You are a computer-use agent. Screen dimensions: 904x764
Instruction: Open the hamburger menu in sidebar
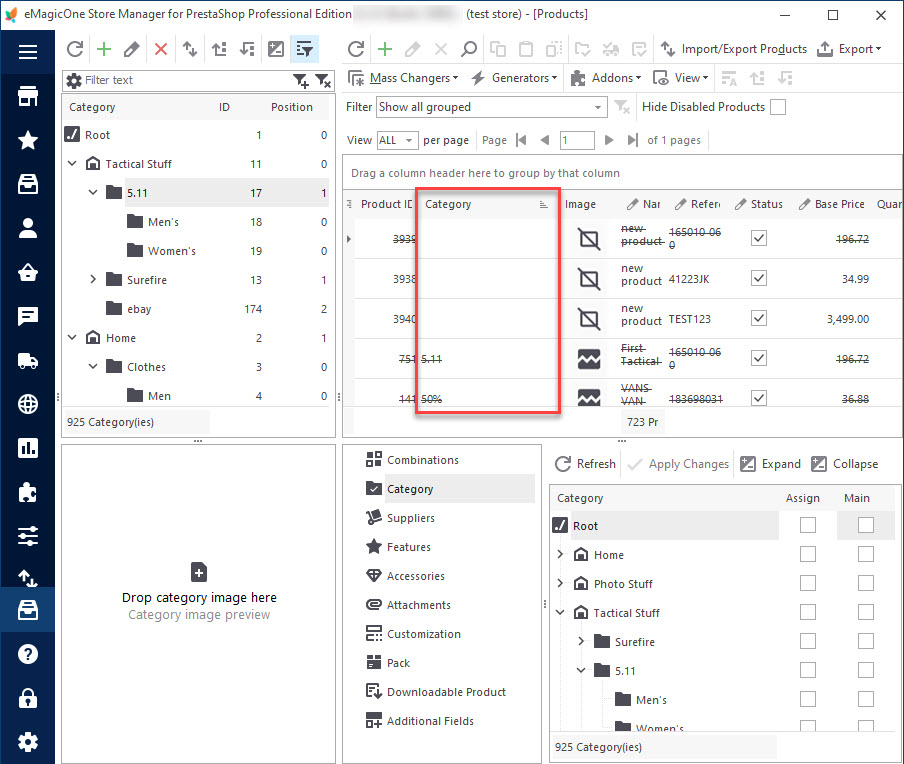click(28, 52)
